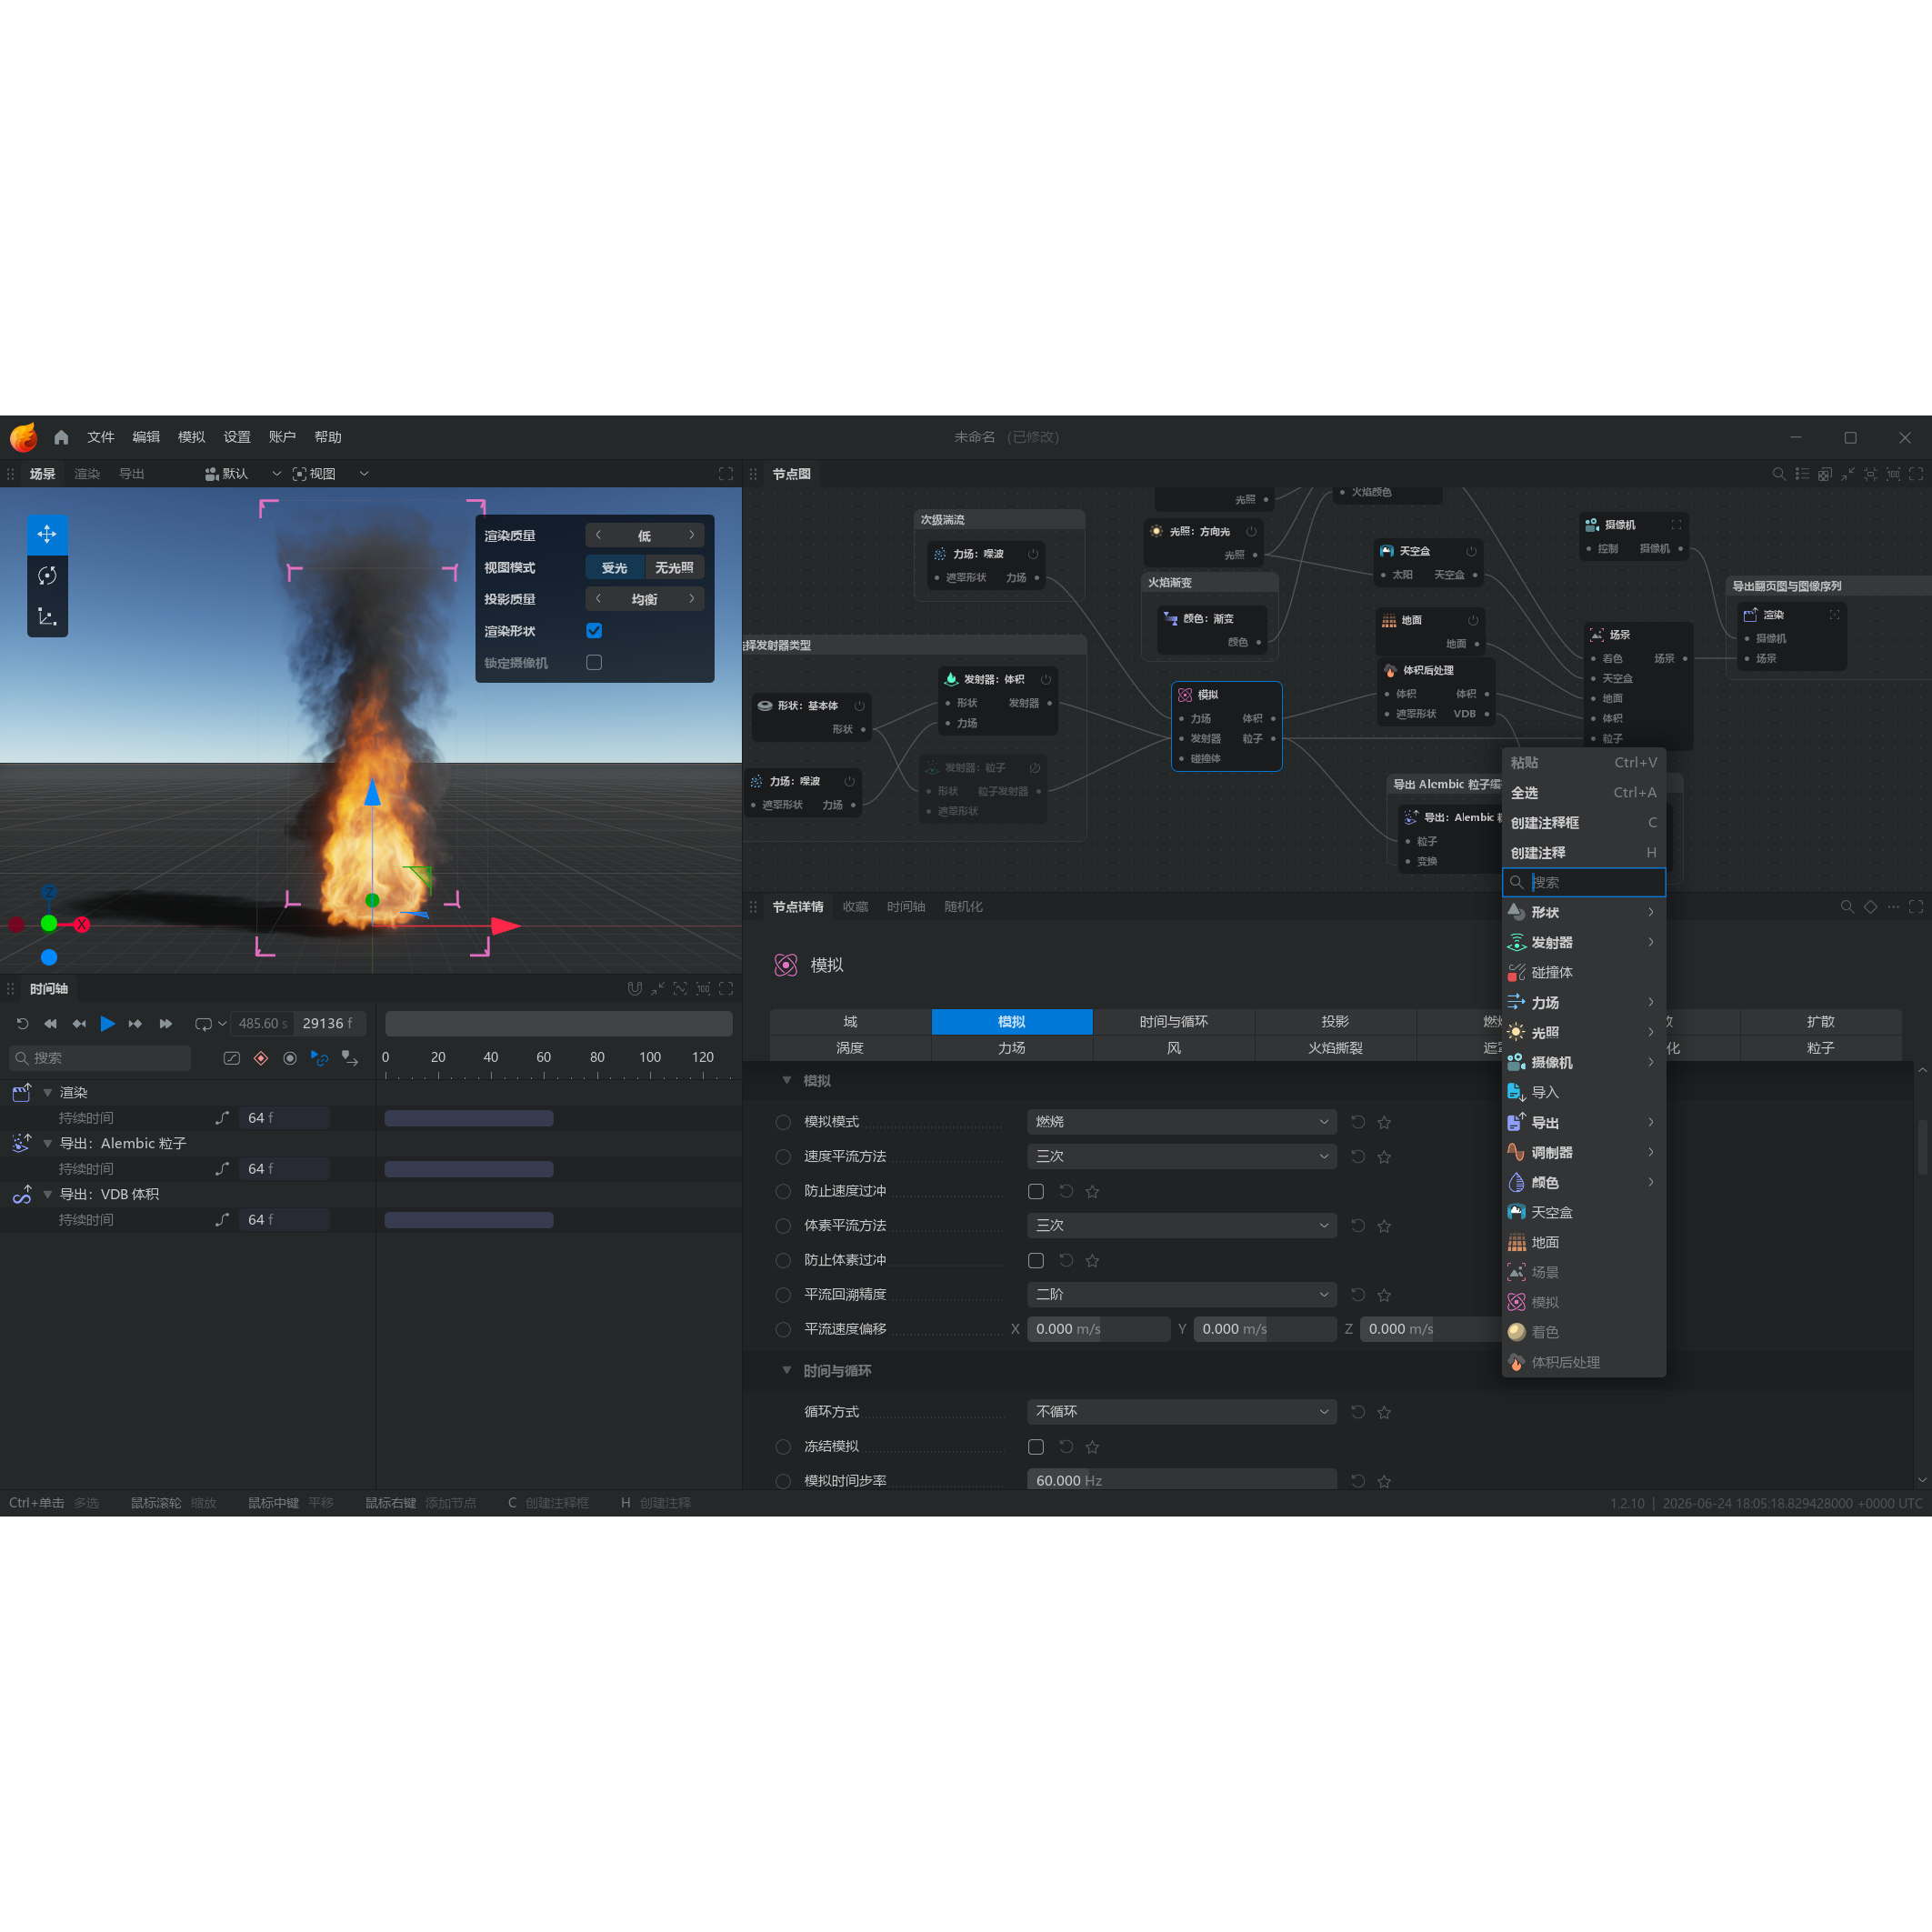Click timeline search field

point(100,1058)
